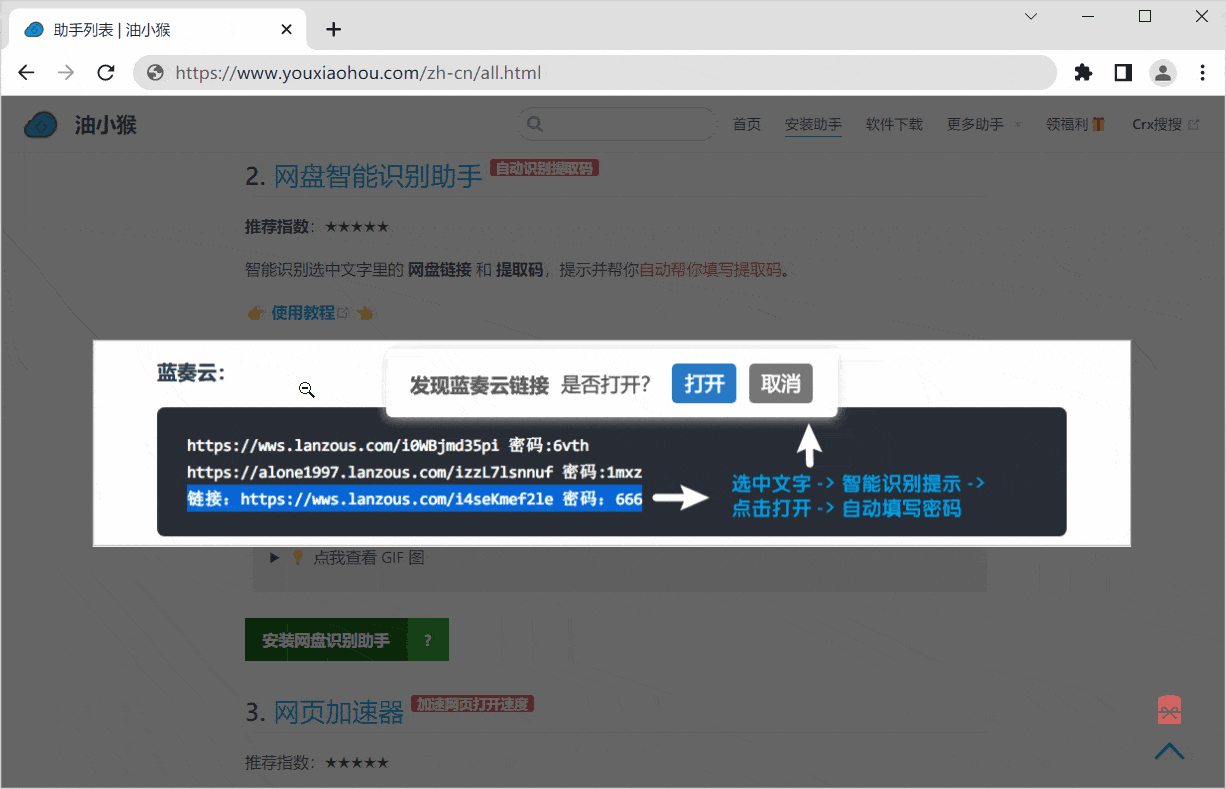Image resolution: width=1226 pixels, height=789 pixels.
Task: Click inside the site search box
Action: (617, 124)
